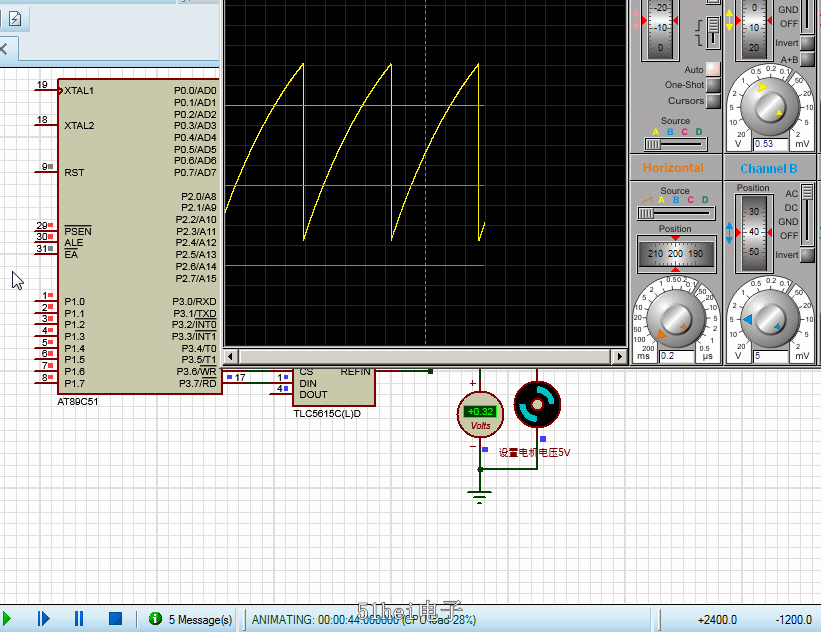
Task: Click the P2.7/A15 pin label
Action: (x=196, y=279)
